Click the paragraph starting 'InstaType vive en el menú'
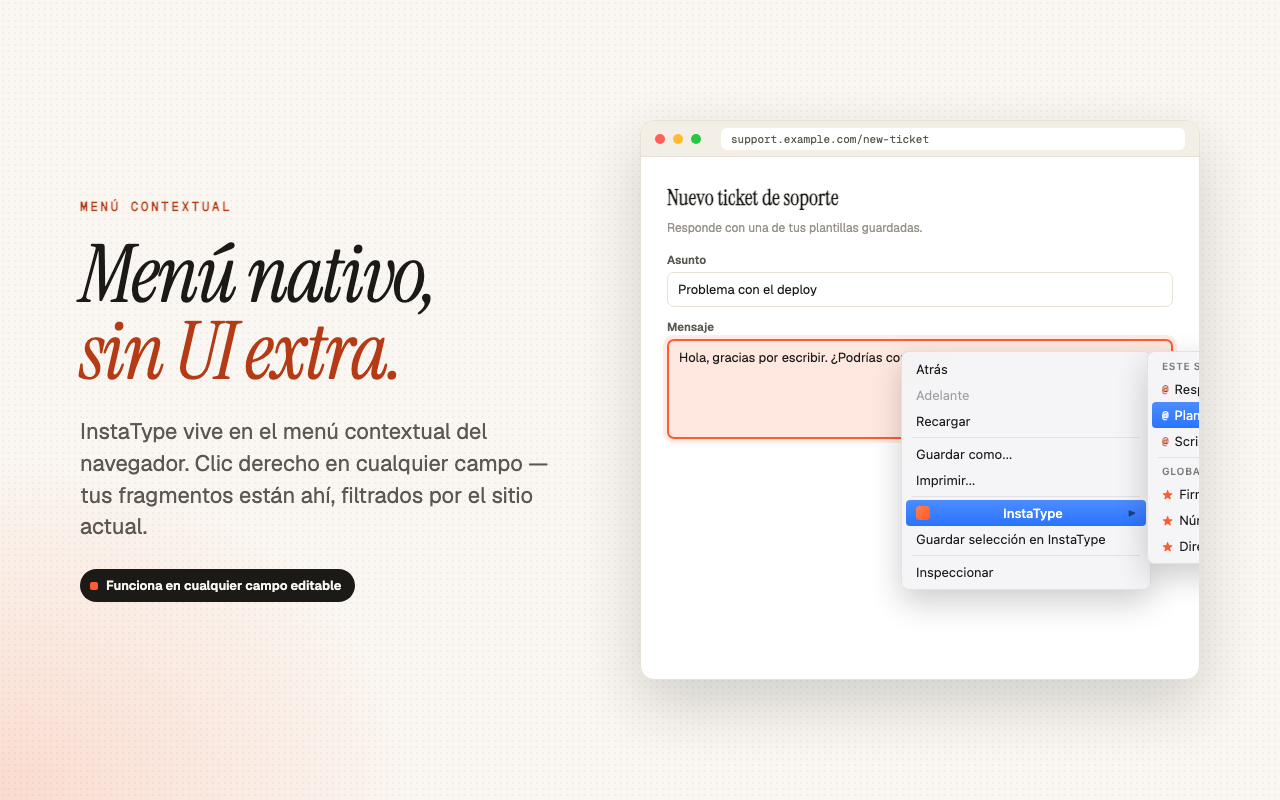Viewport: 1280px width, 800px height. click(x=314, y=478)
